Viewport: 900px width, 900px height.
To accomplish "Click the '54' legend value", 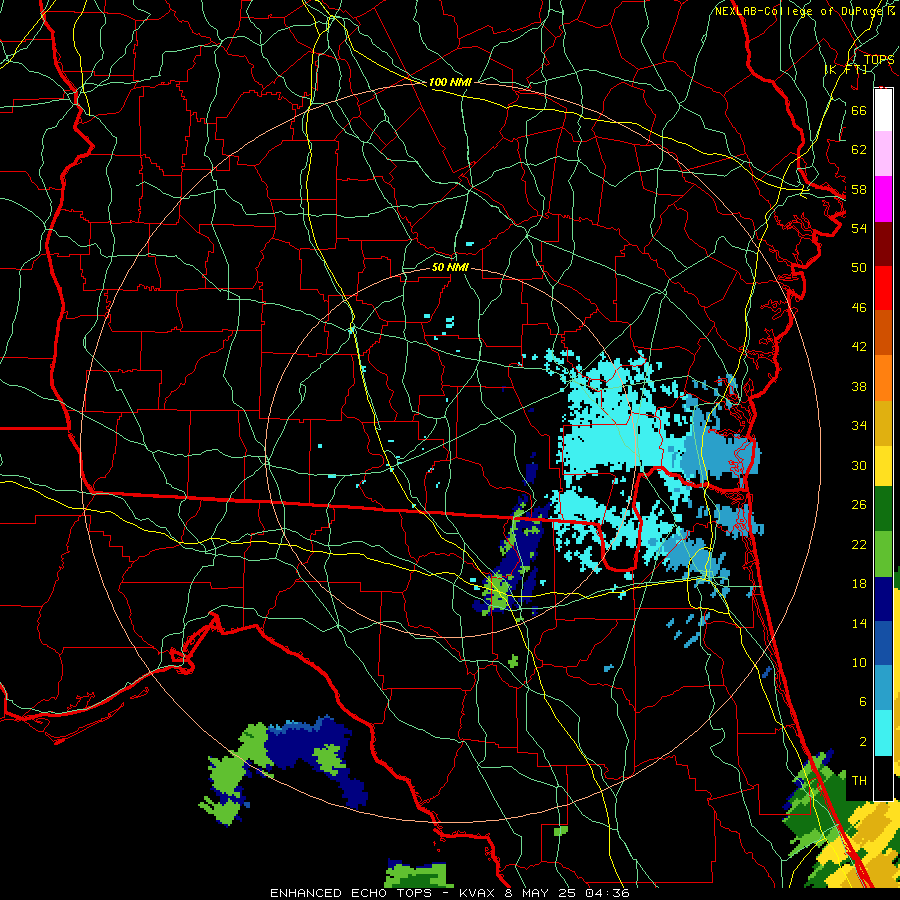I will coord(859,228).
